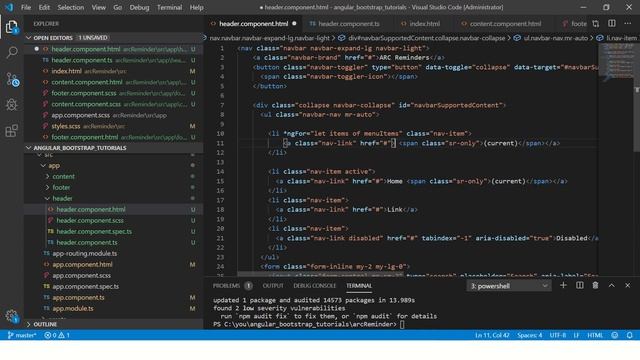Screen dimensions: 640x360
Task: Click the editor horizontal scrollbar
Action: coord(320,274)
